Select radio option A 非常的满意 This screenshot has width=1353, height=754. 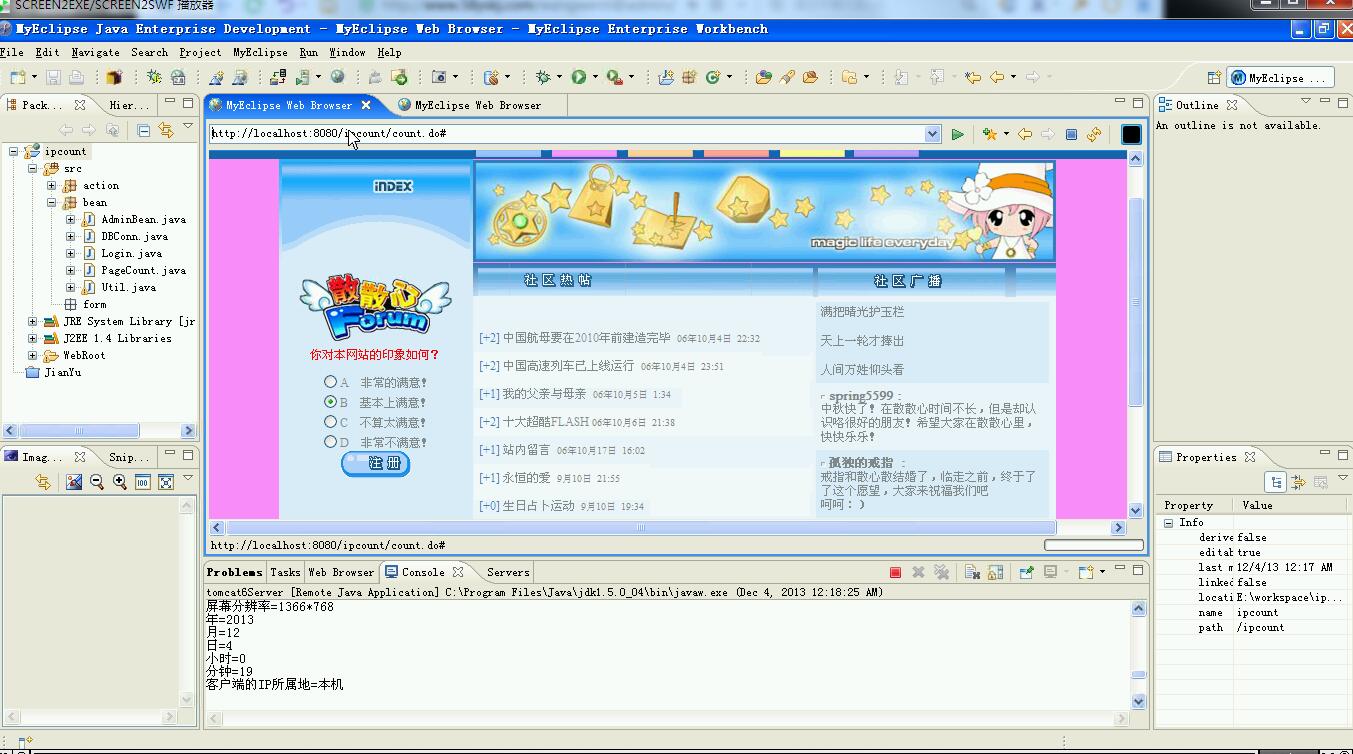pos(330,382)
